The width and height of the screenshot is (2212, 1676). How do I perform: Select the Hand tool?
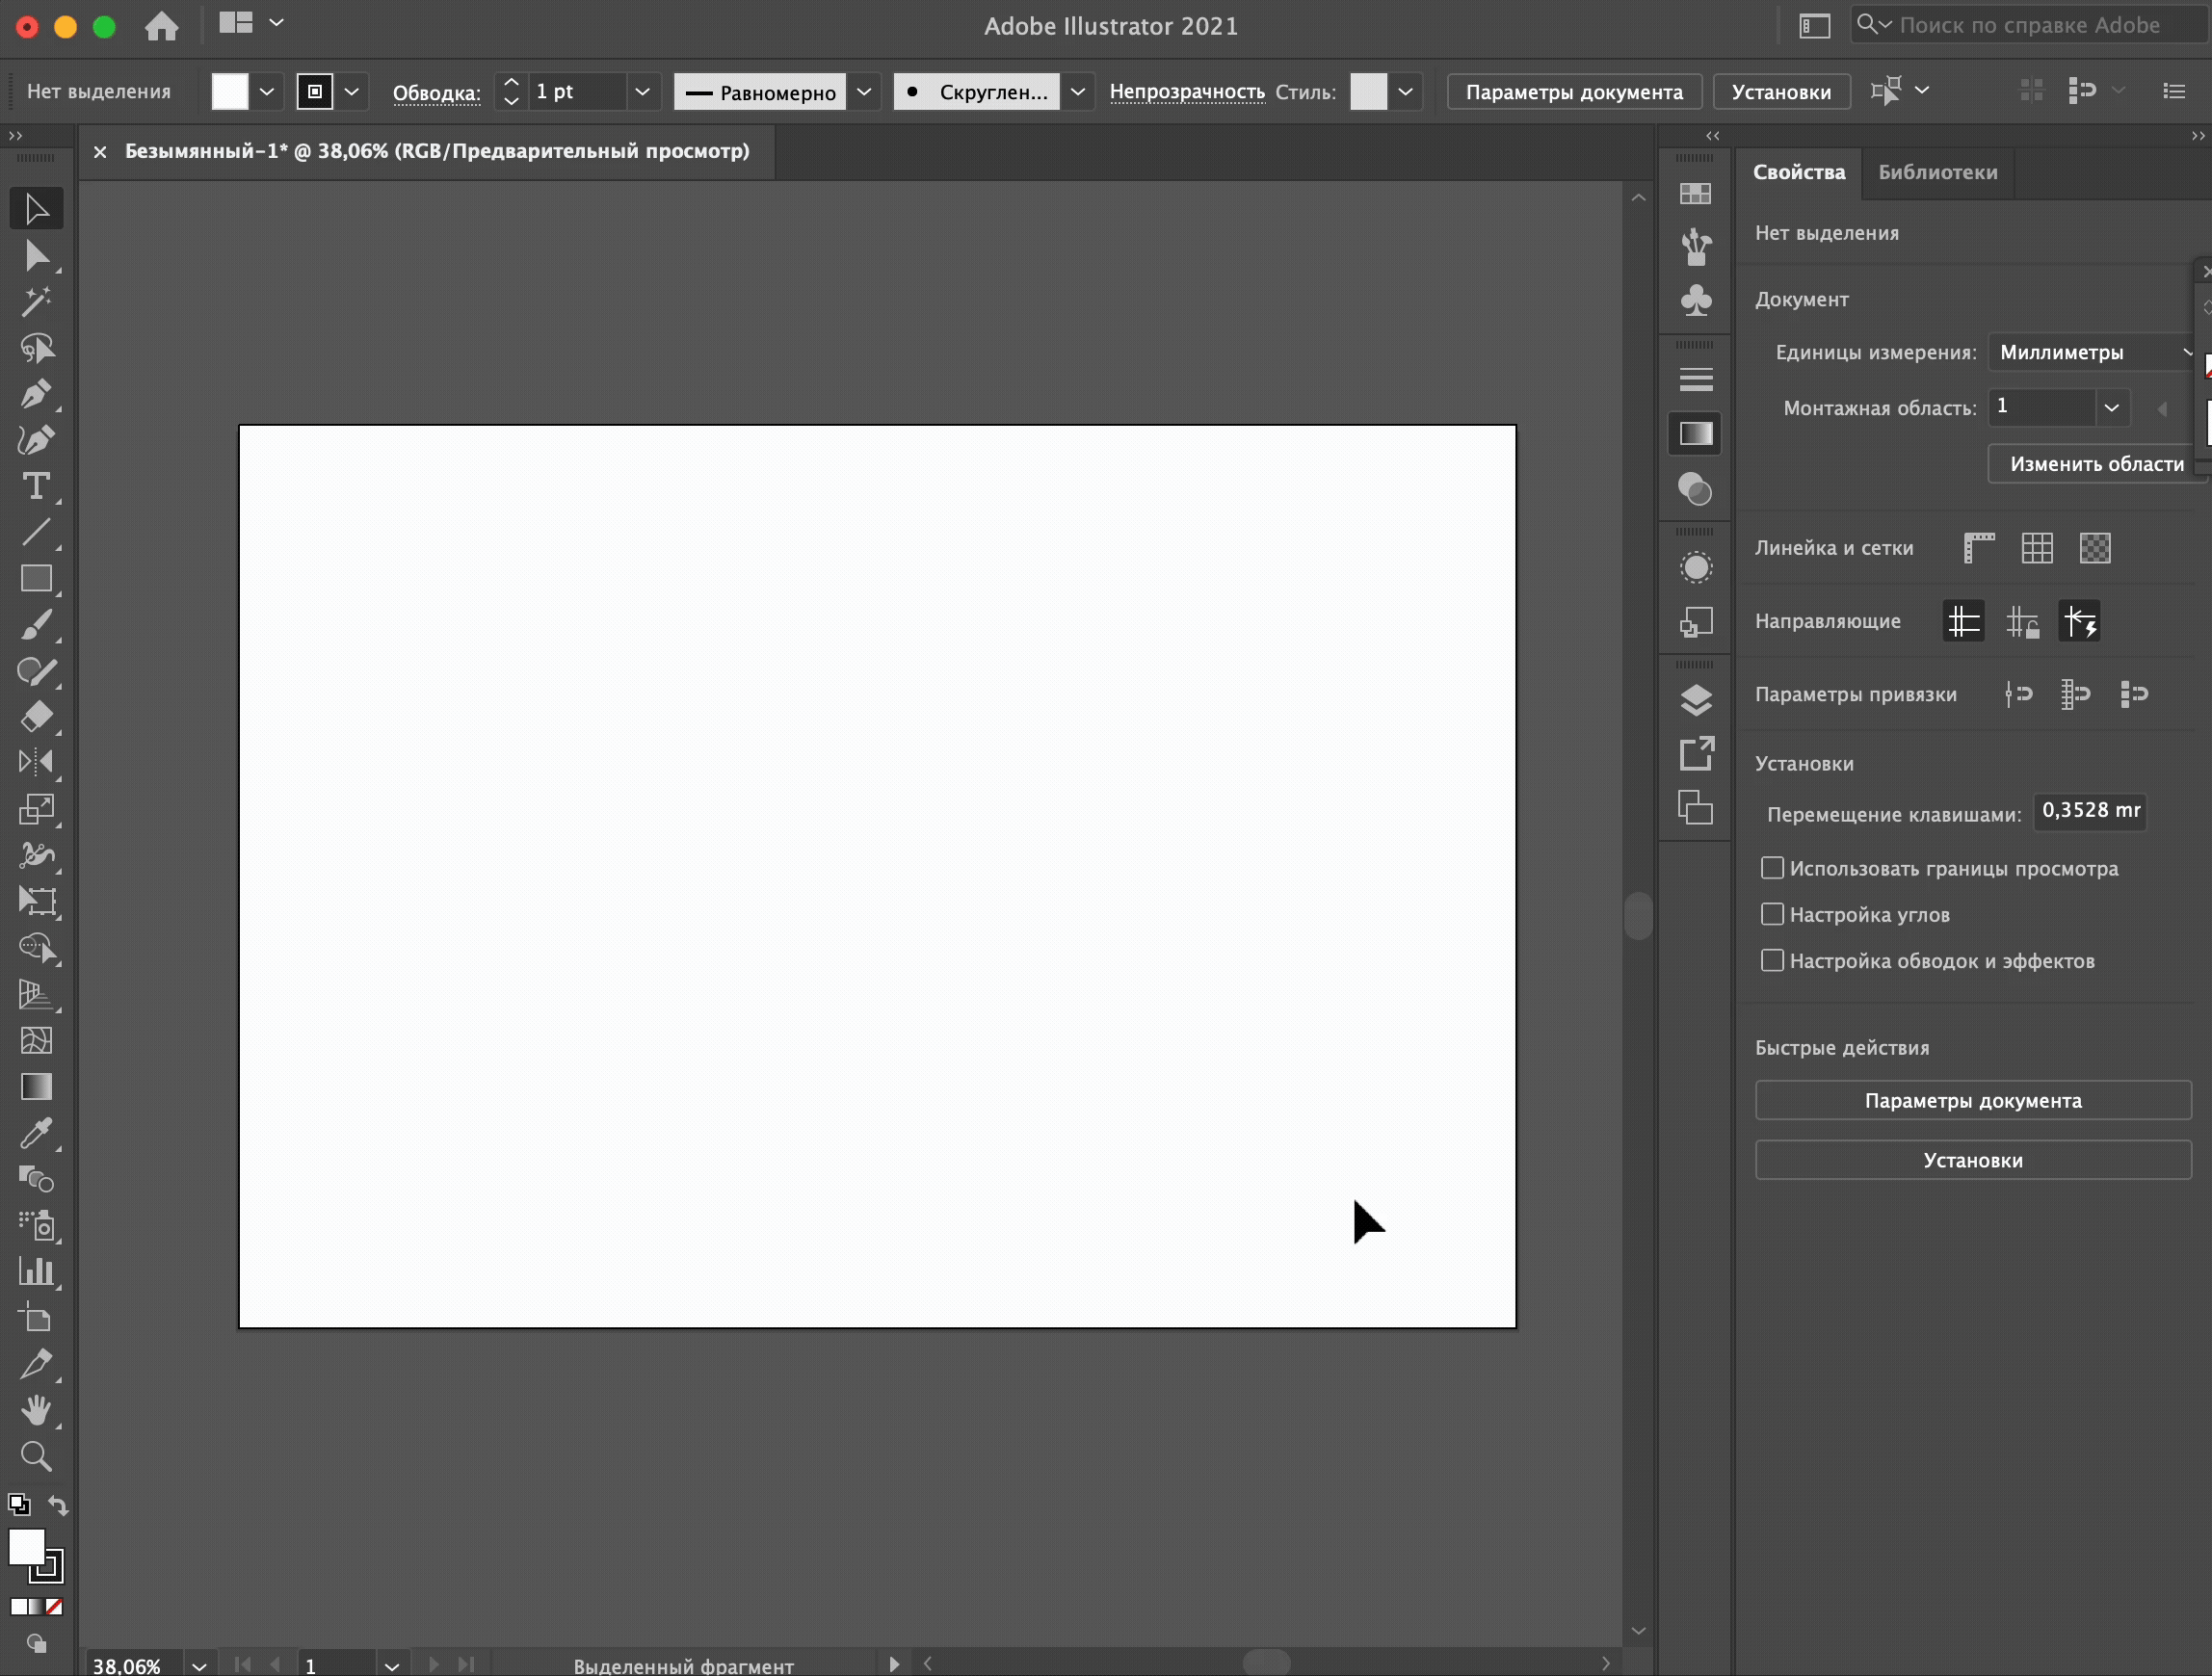pyautogui.click(x=36, y=1410)
